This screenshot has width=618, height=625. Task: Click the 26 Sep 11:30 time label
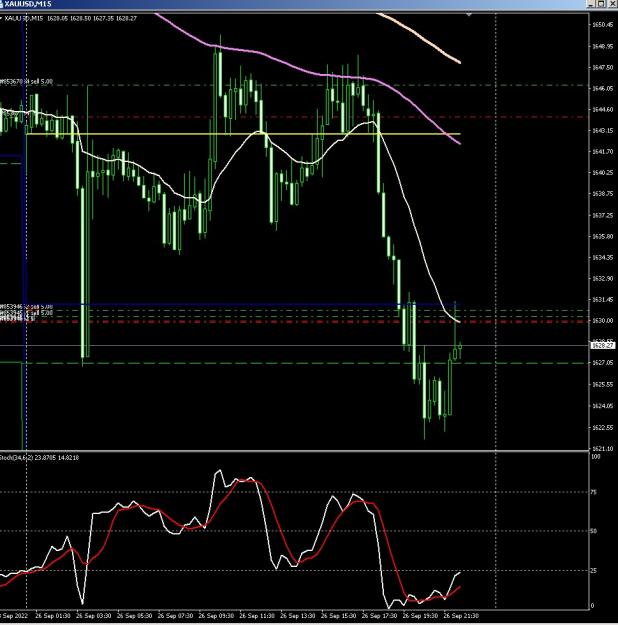tap(257, 616)
